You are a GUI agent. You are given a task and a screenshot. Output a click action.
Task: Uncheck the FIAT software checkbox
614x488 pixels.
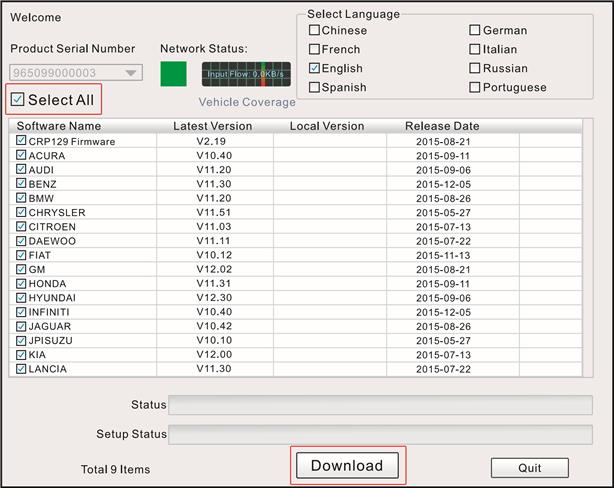21,255
